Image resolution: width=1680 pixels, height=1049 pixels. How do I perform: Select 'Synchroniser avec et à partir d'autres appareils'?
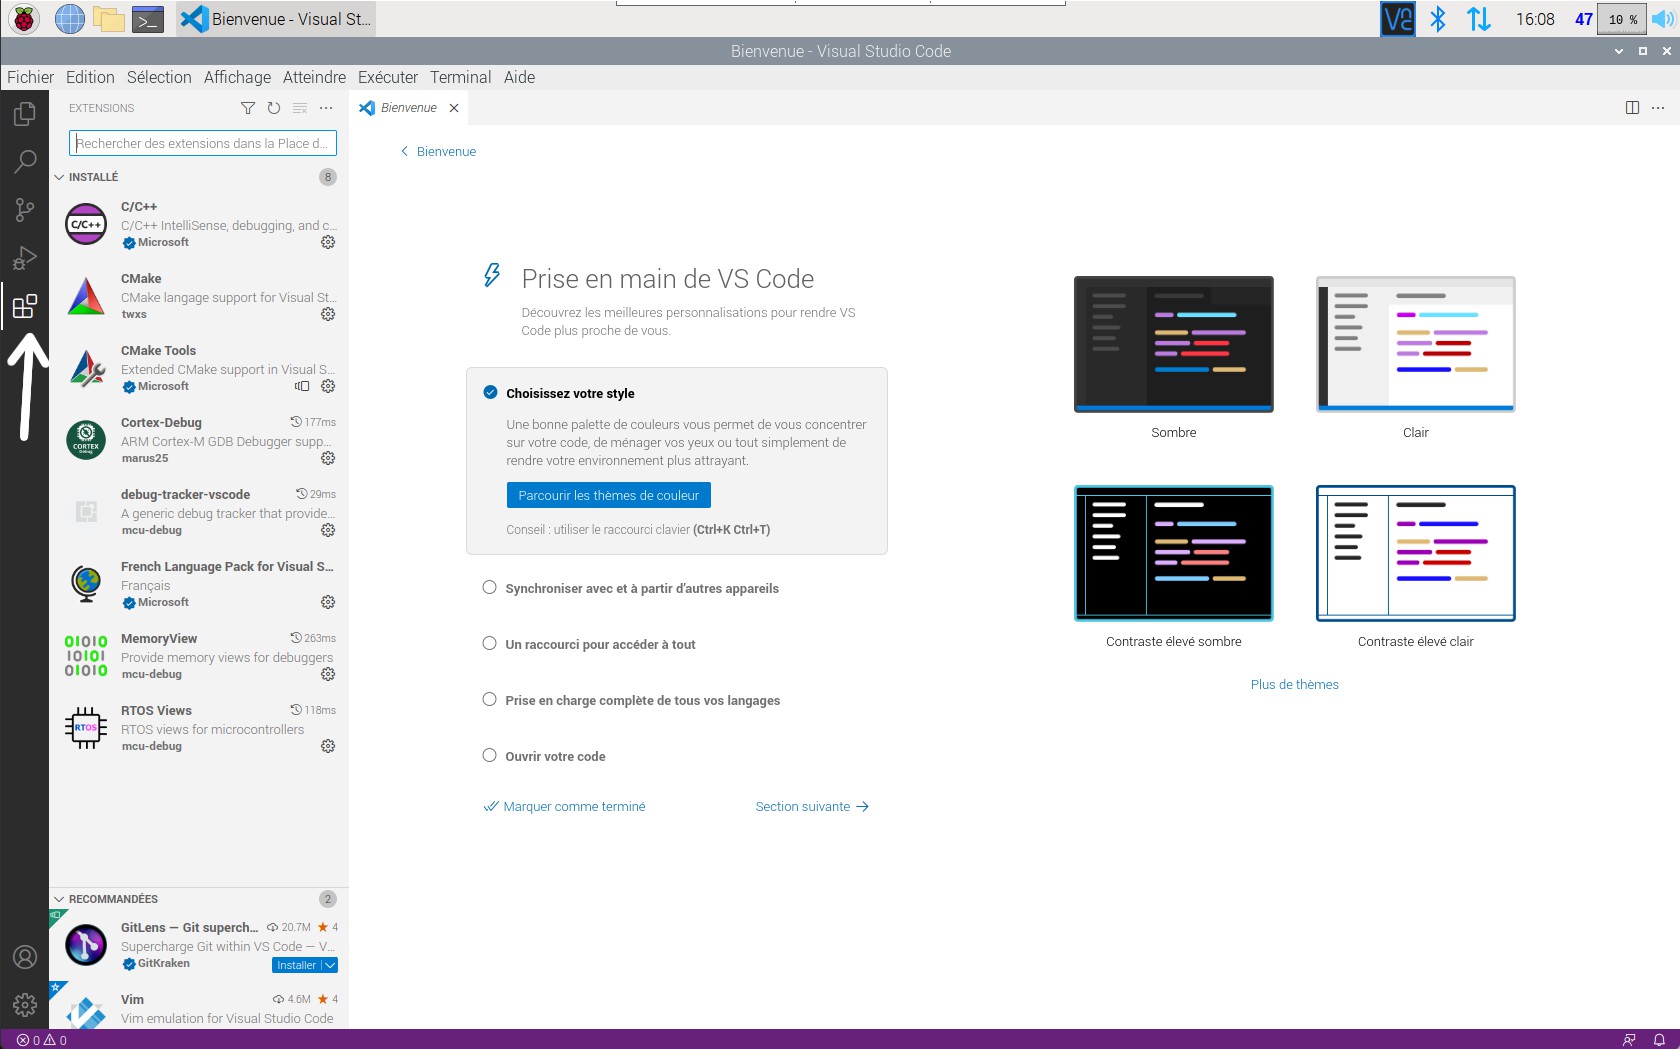642,588
